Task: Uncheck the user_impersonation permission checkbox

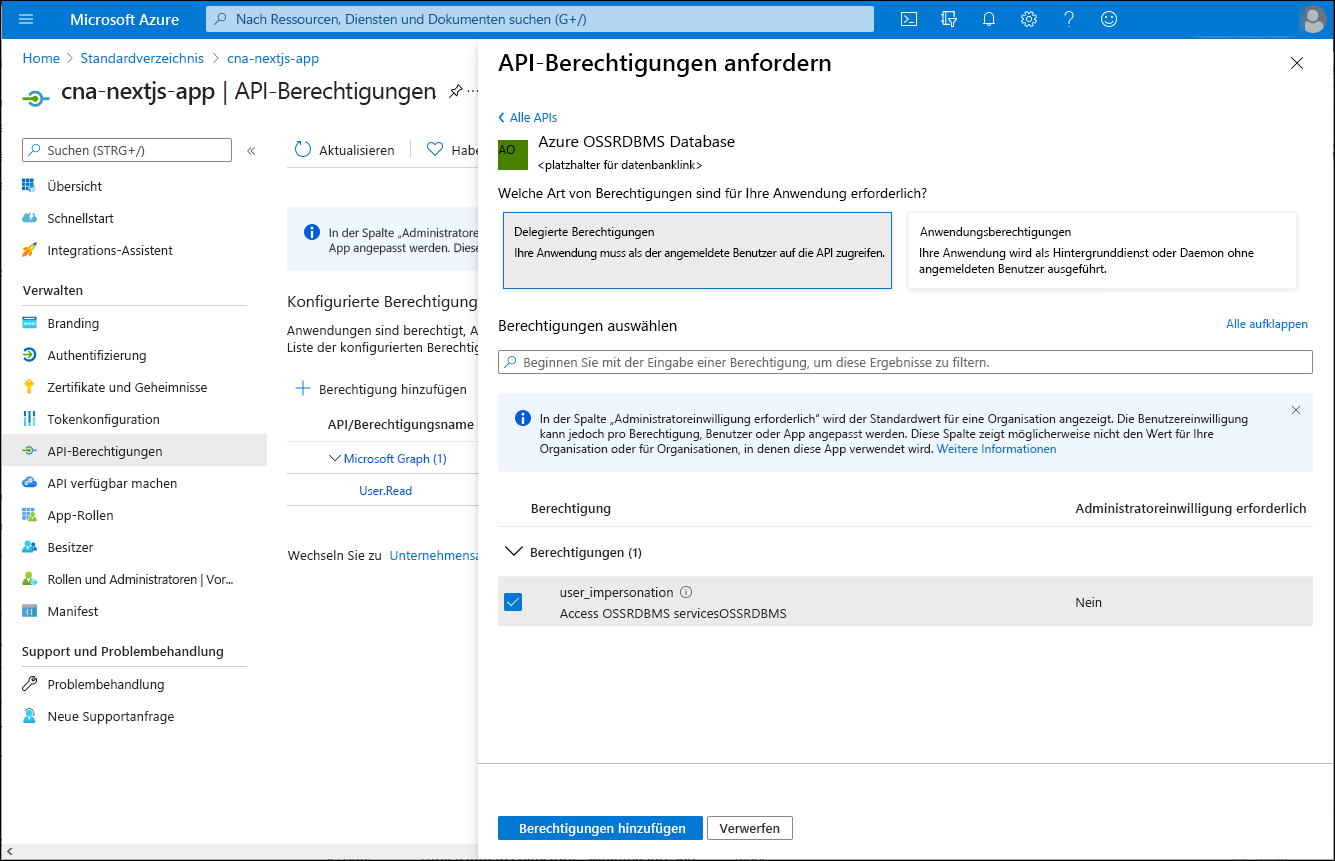Action: pos(513,602)
